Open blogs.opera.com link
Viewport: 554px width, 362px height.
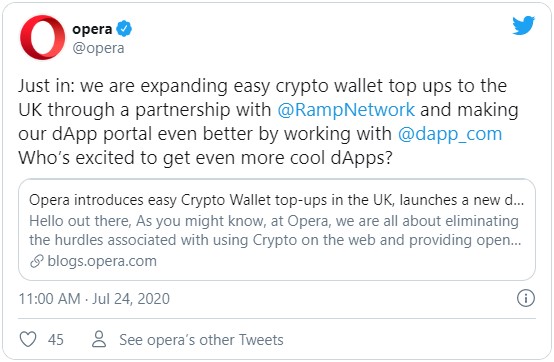(102, 261)
